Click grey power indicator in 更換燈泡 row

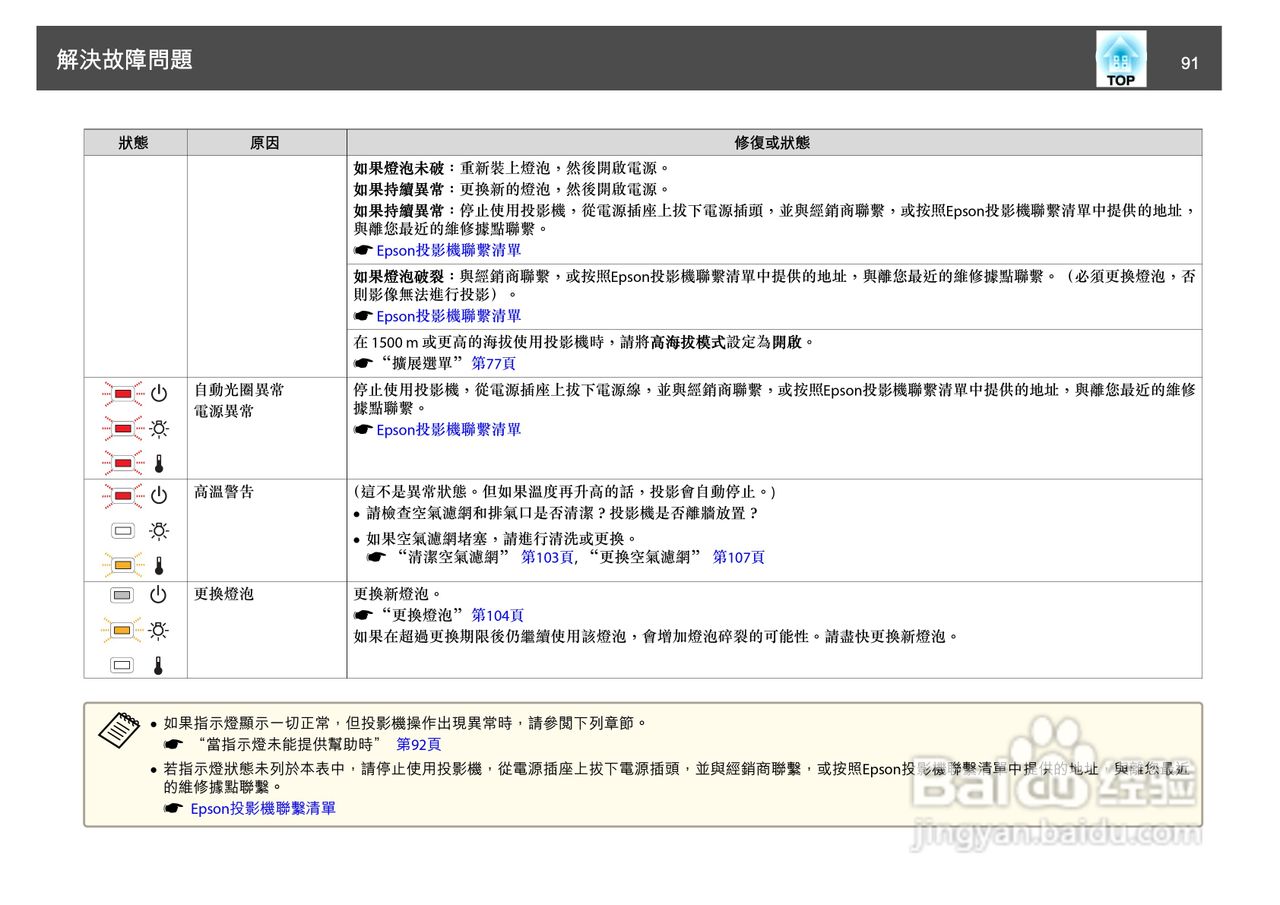[123, 595]
